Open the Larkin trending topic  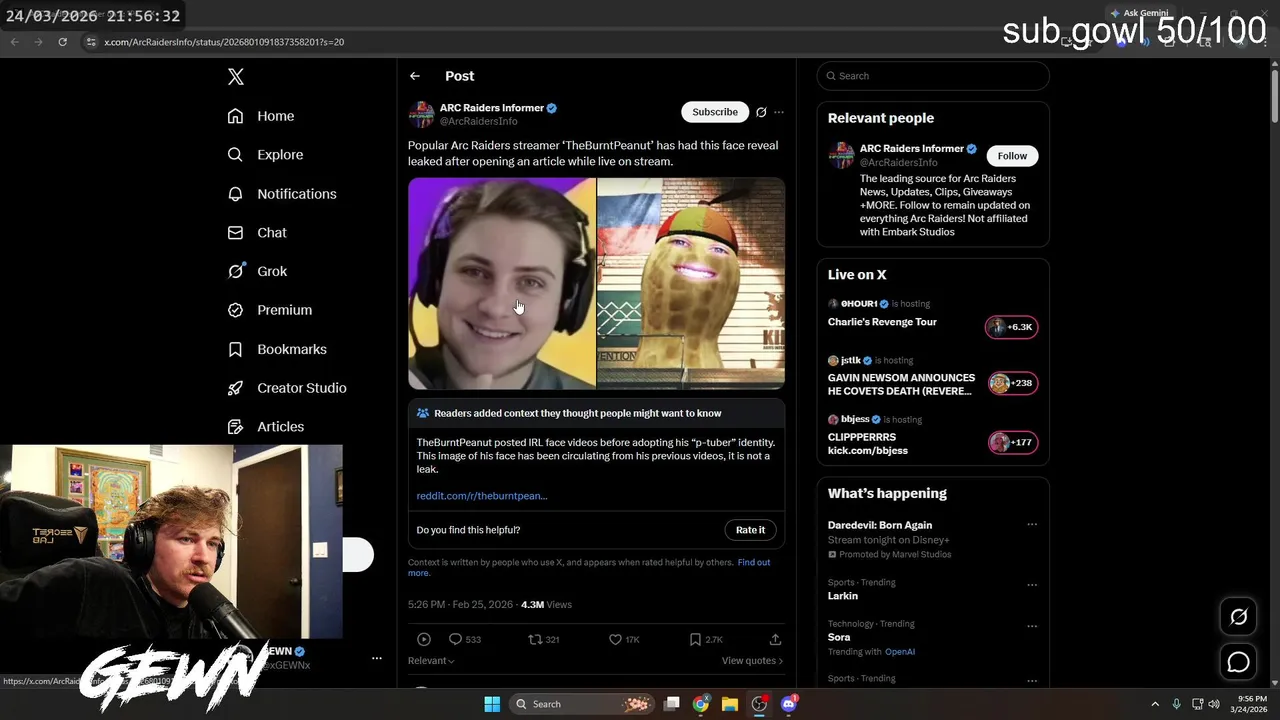[843, 596]
